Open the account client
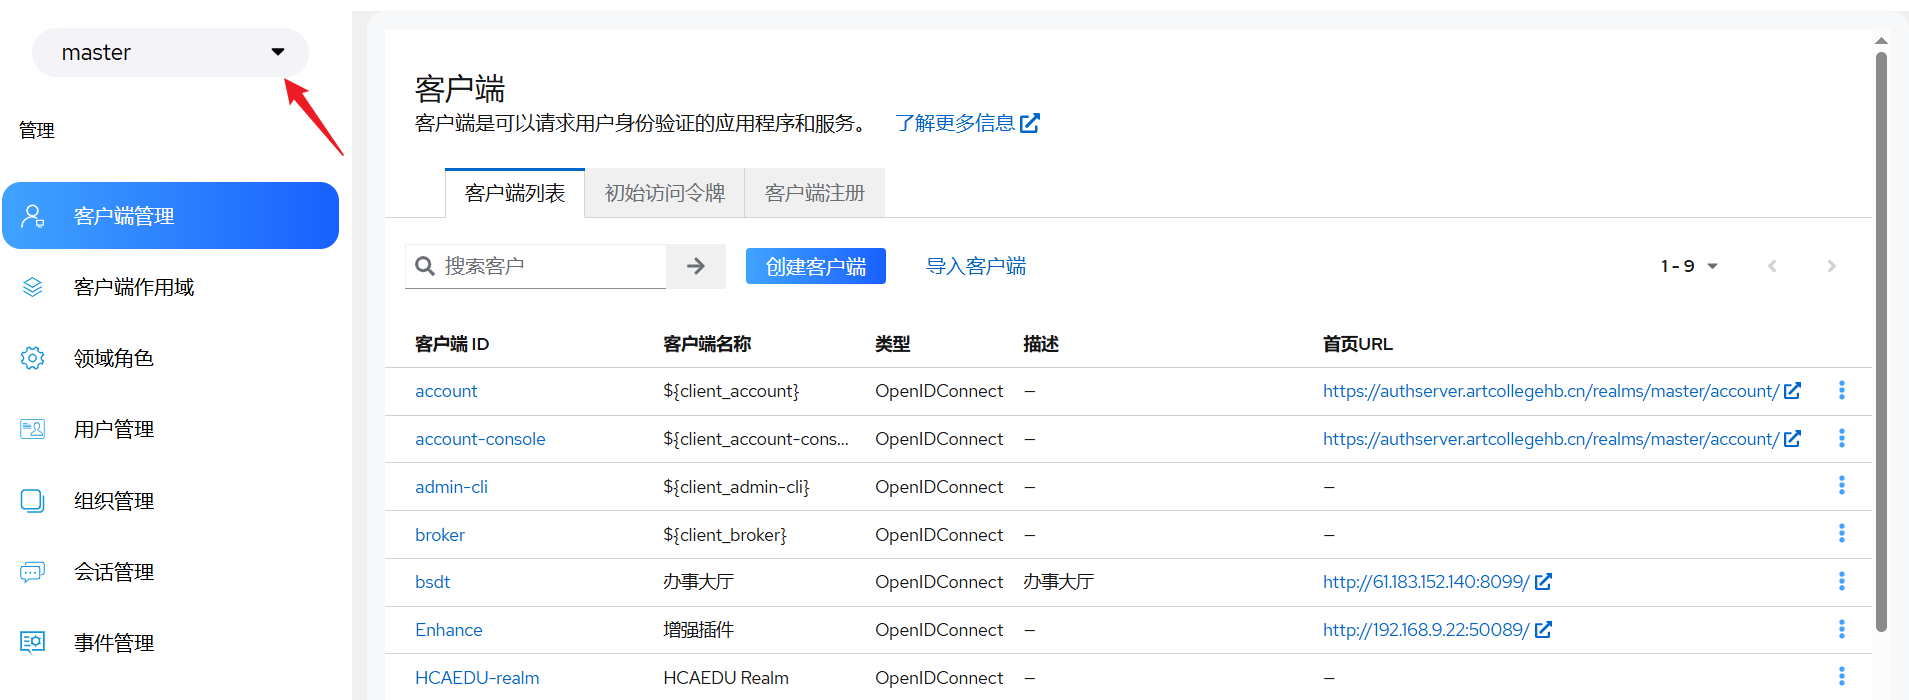Image resolution: width=1909 pixels, height=700 pixels. point(446,391)
